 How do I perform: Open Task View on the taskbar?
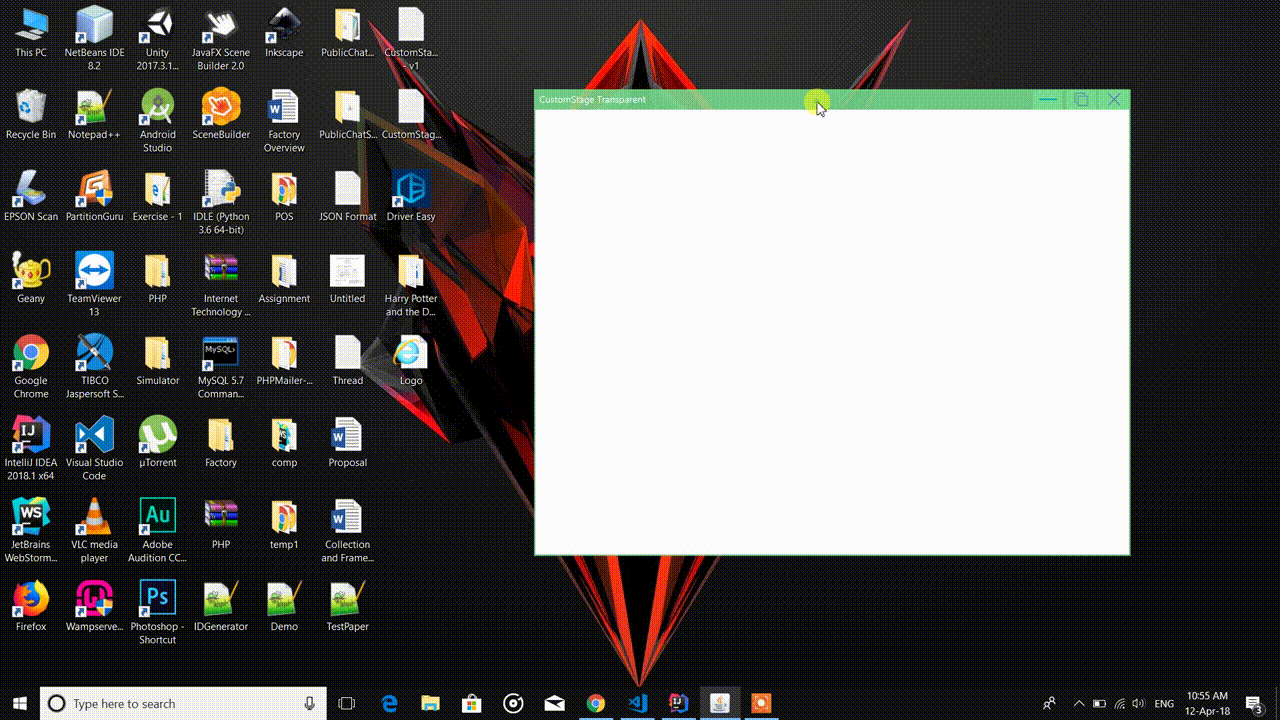pyautogui.click(x=346, y=704)
